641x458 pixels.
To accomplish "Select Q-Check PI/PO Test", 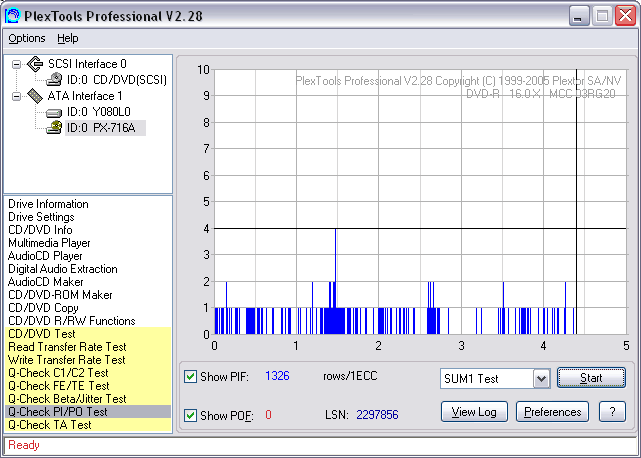I will coord(88,412).
